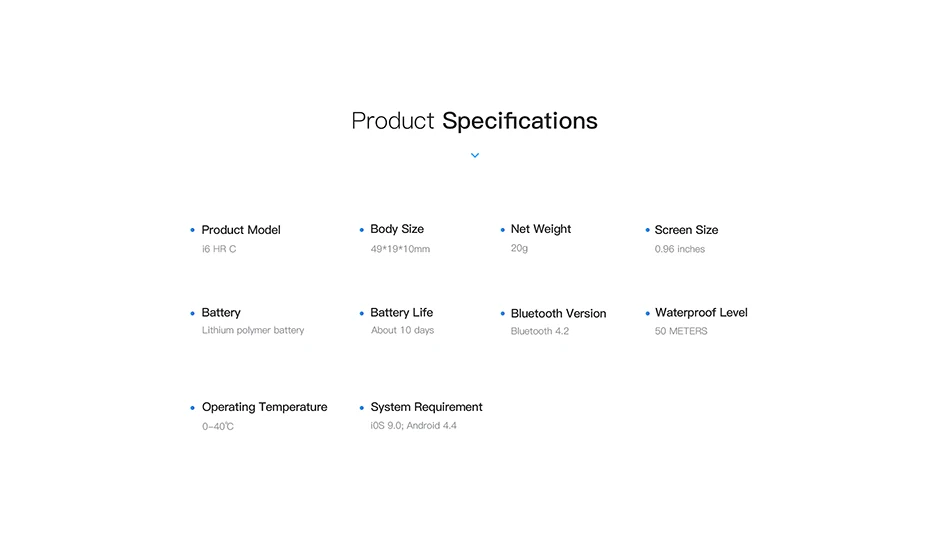The image size is (950, 534).
Task: Click the Lithium polymer battery text
Action: pyautogui.click(x=253, y=330)
